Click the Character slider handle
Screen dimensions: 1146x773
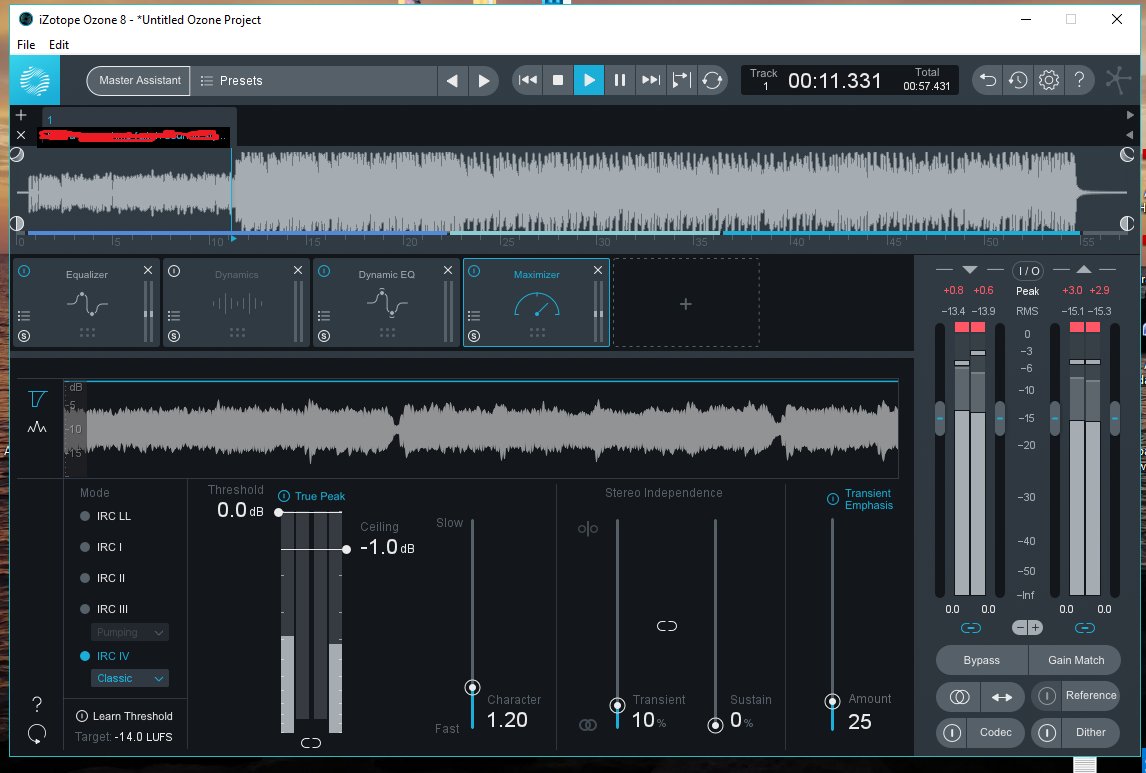tap(472, 688)
